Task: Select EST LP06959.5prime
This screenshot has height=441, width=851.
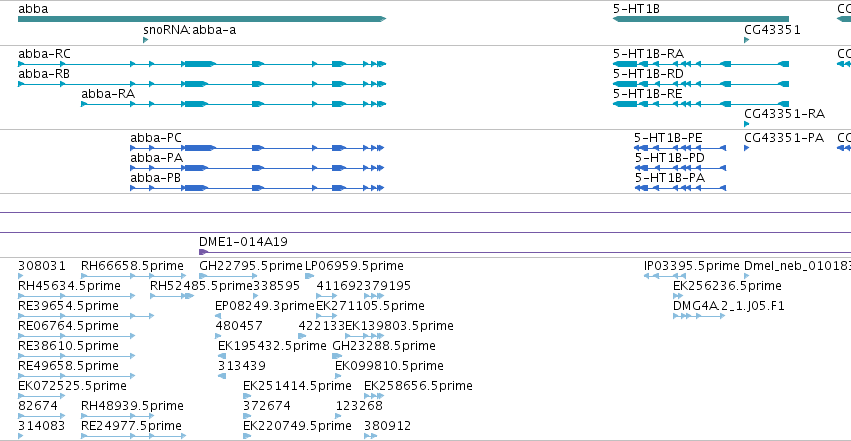Action: 354,266
